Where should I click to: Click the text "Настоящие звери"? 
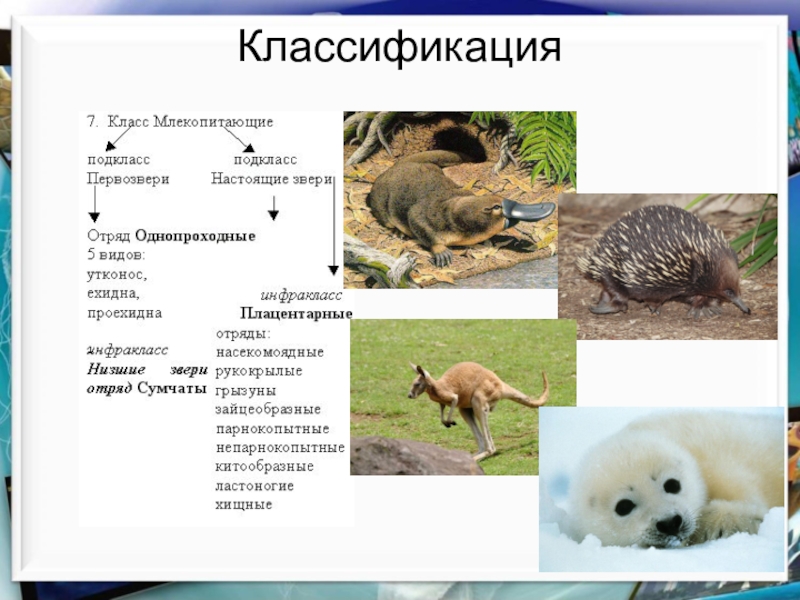pos(272,180)
